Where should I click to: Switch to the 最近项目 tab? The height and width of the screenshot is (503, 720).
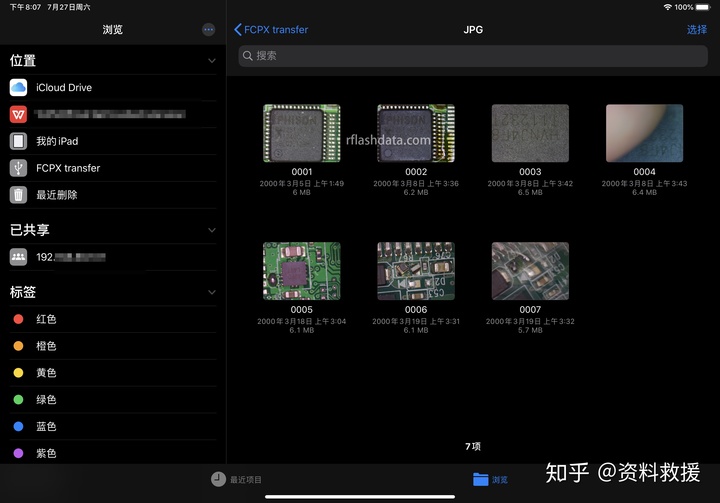236,479
